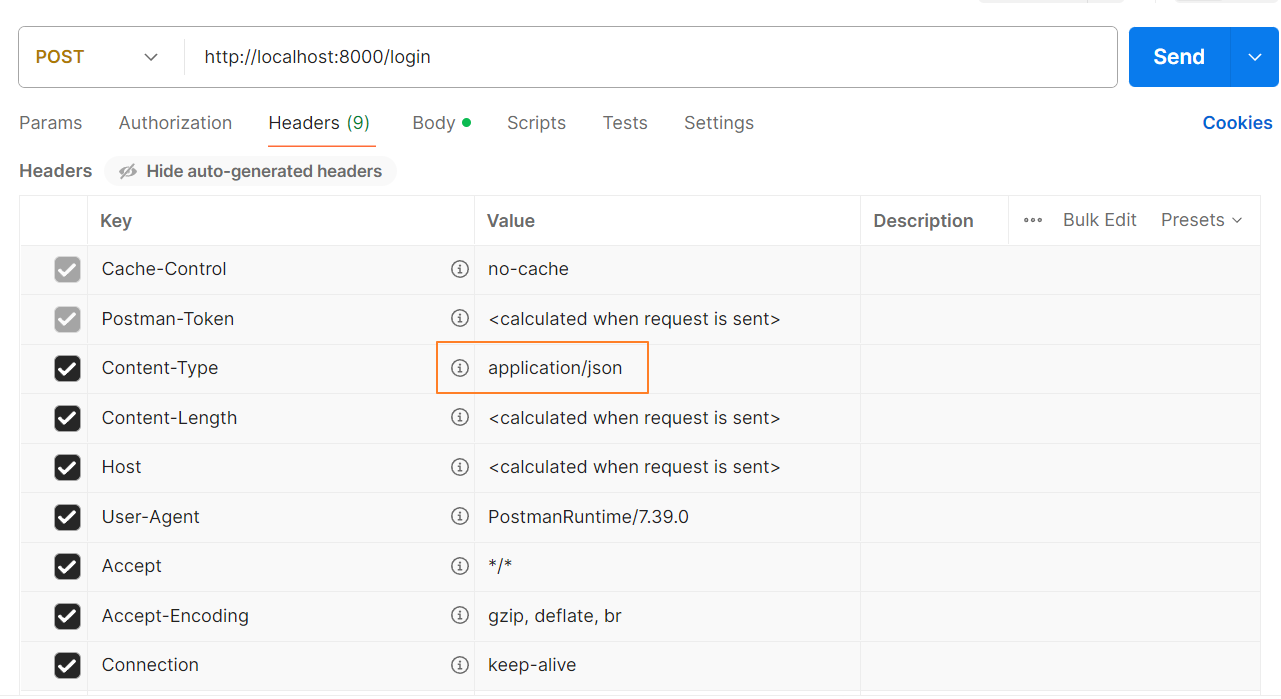Viewport: 1281px width, 699px height.
Task: Switch to the Body tab
Action: click(x=434, y=123)
